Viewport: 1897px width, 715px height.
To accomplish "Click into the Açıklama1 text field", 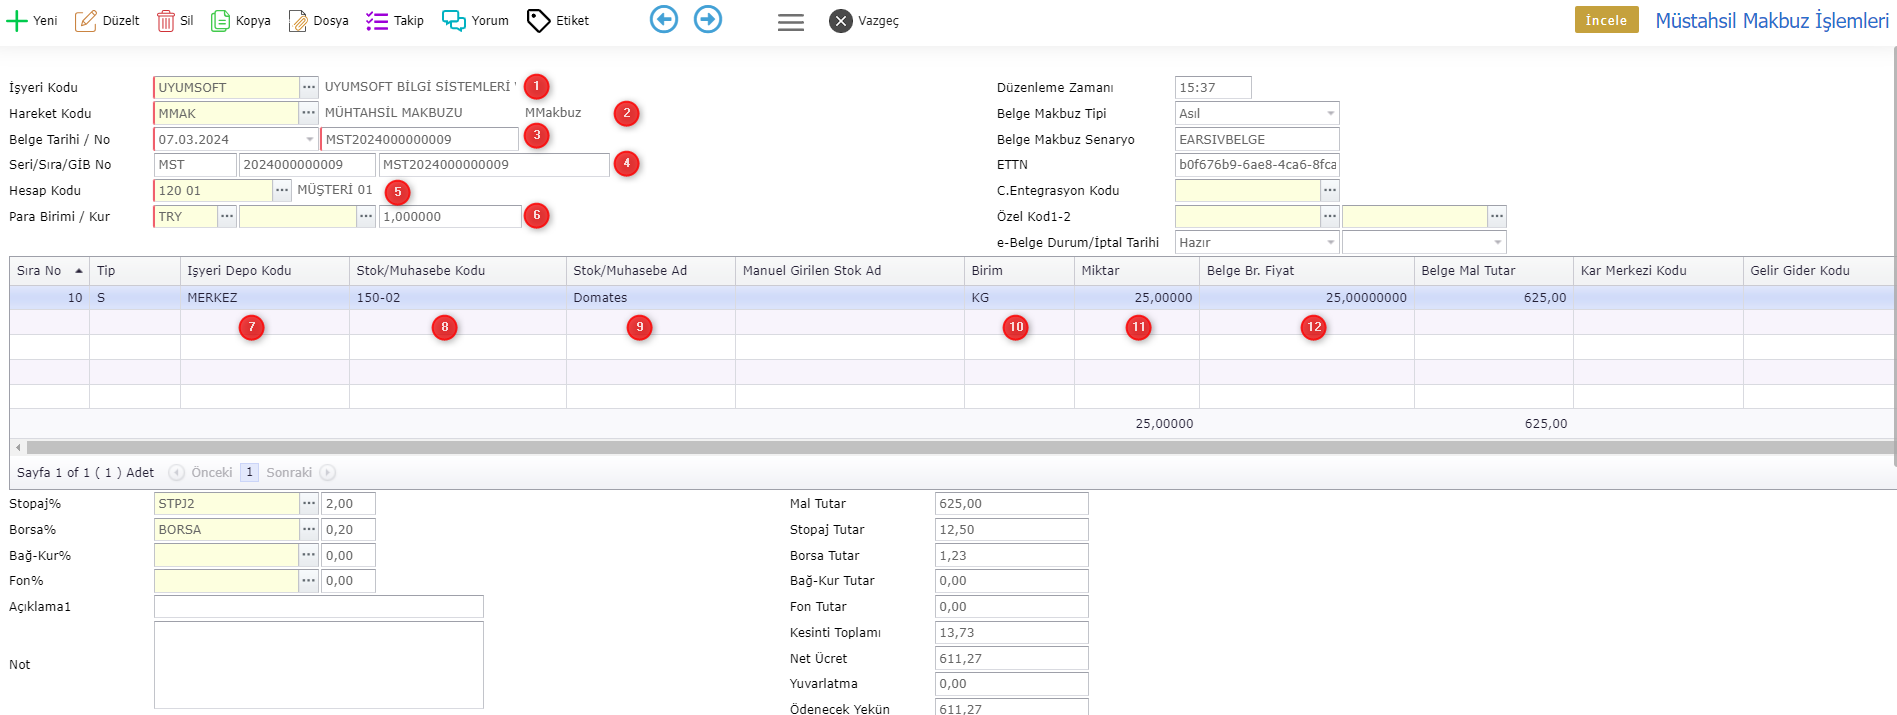I will click(318, 607).
